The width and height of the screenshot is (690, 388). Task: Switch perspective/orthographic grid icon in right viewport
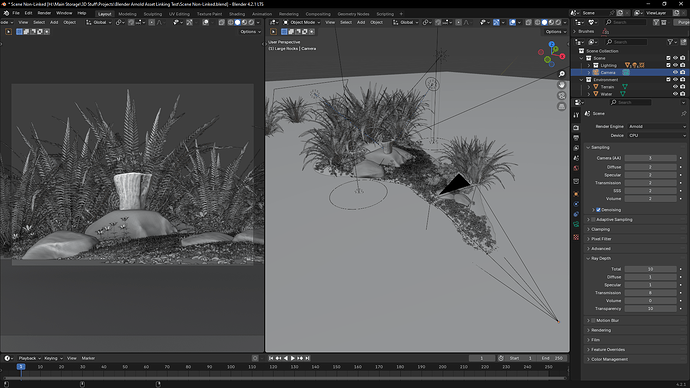tap(562, 106)
